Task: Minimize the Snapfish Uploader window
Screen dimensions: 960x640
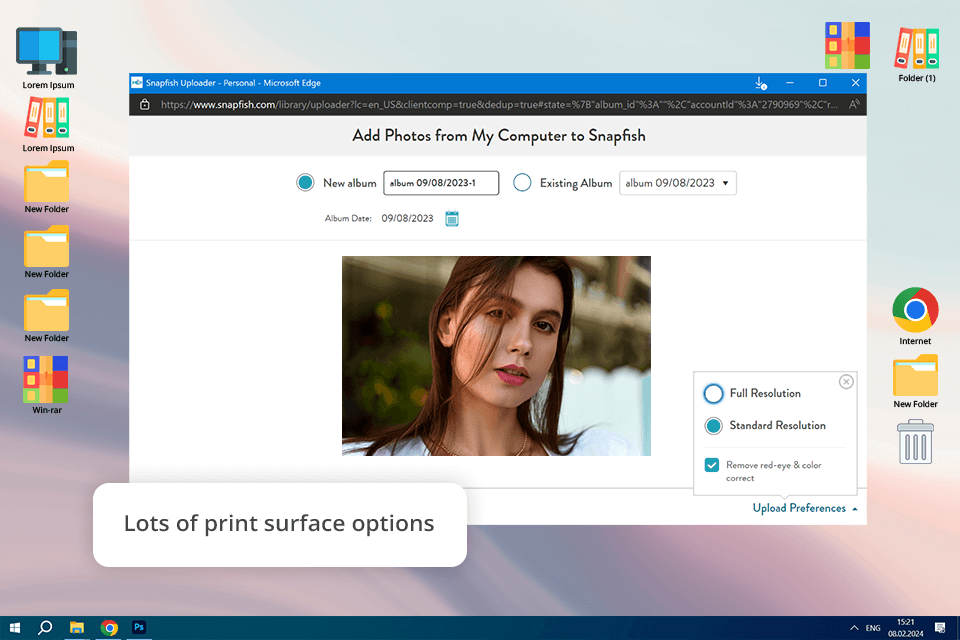Action: 790,83
